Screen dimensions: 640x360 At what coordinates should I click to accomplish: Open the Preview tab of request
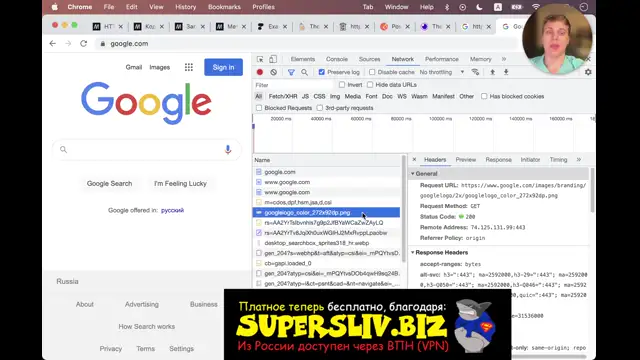466,160
